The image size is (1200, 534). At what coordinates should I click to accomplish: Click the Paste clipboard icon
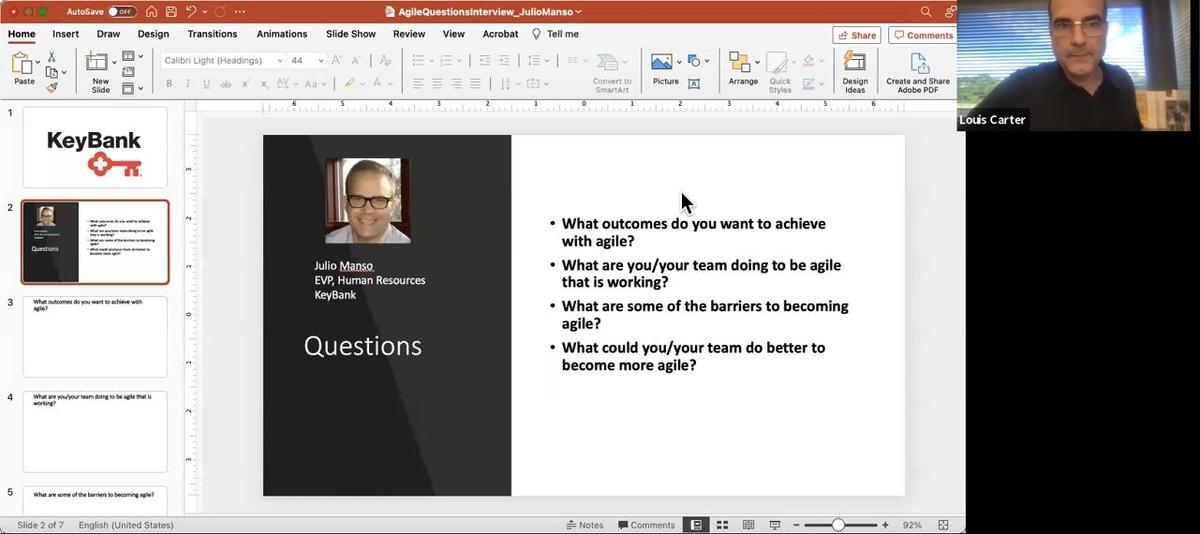coord(22,64)
